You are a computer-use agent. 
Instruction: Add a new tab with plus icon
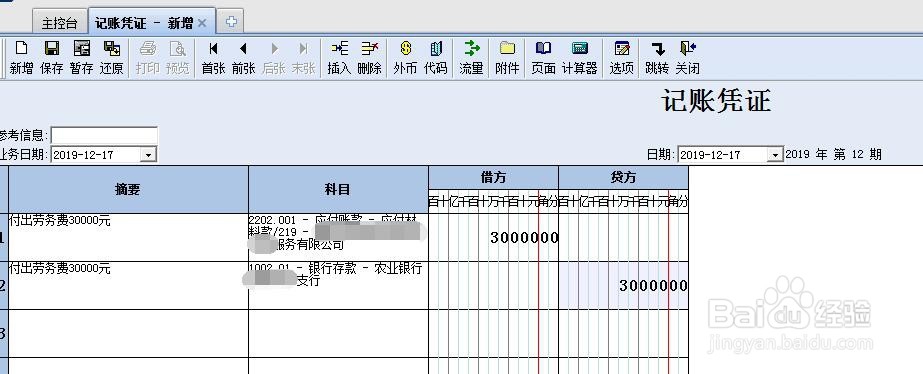(231, 22)
